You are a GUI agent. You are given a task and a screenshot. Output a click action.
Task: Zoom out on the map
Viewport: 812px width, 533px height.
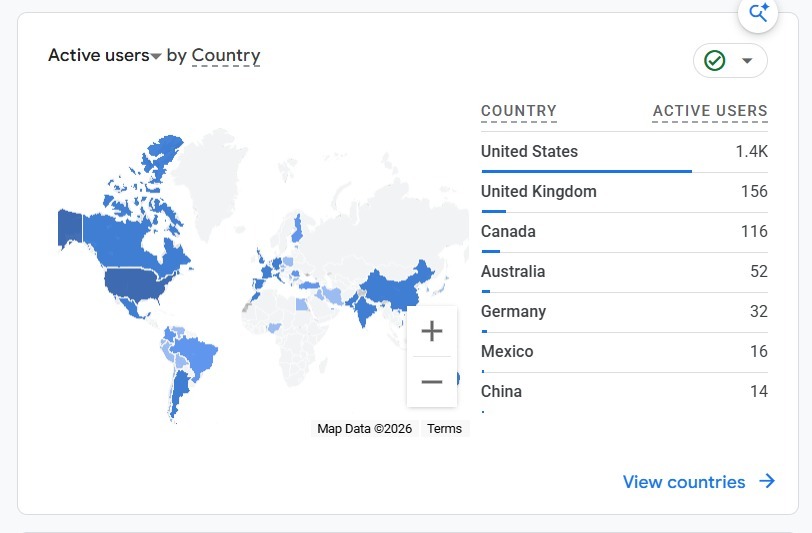[x=432, y=382]
